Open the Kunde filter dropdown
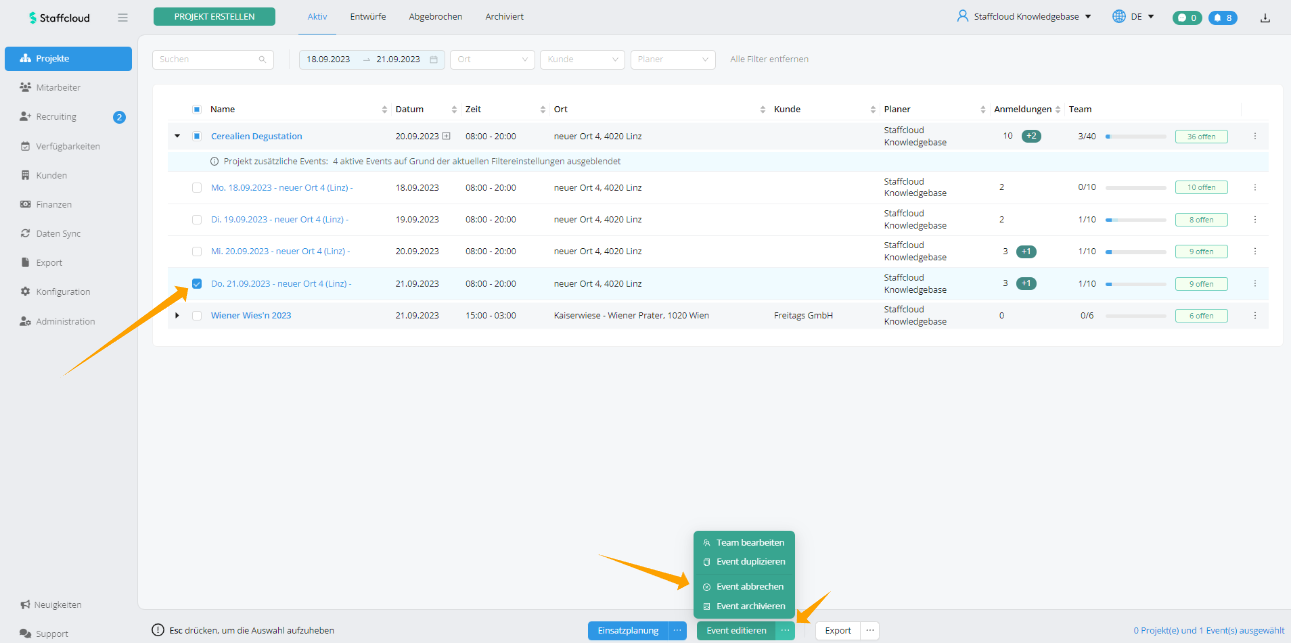Screen dimensions: 1291x643 click(582, 59)
